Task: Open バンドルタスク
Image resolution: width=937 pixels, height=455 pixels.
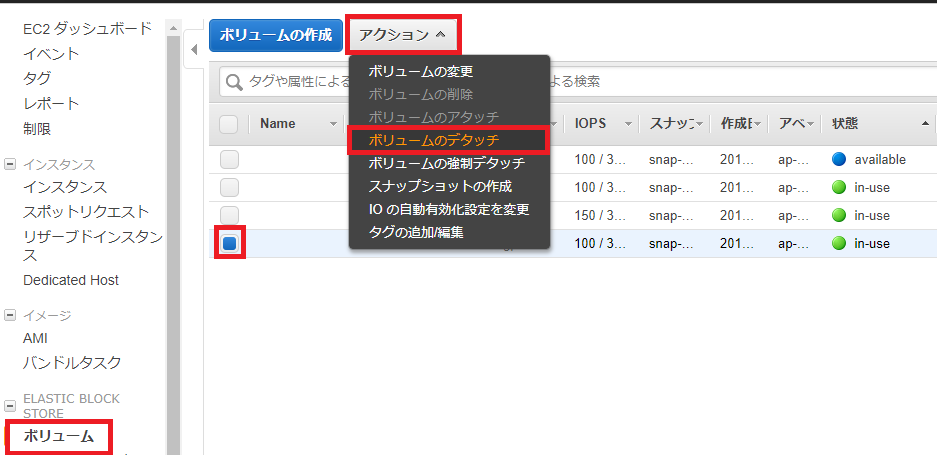Action: (72, 362)
